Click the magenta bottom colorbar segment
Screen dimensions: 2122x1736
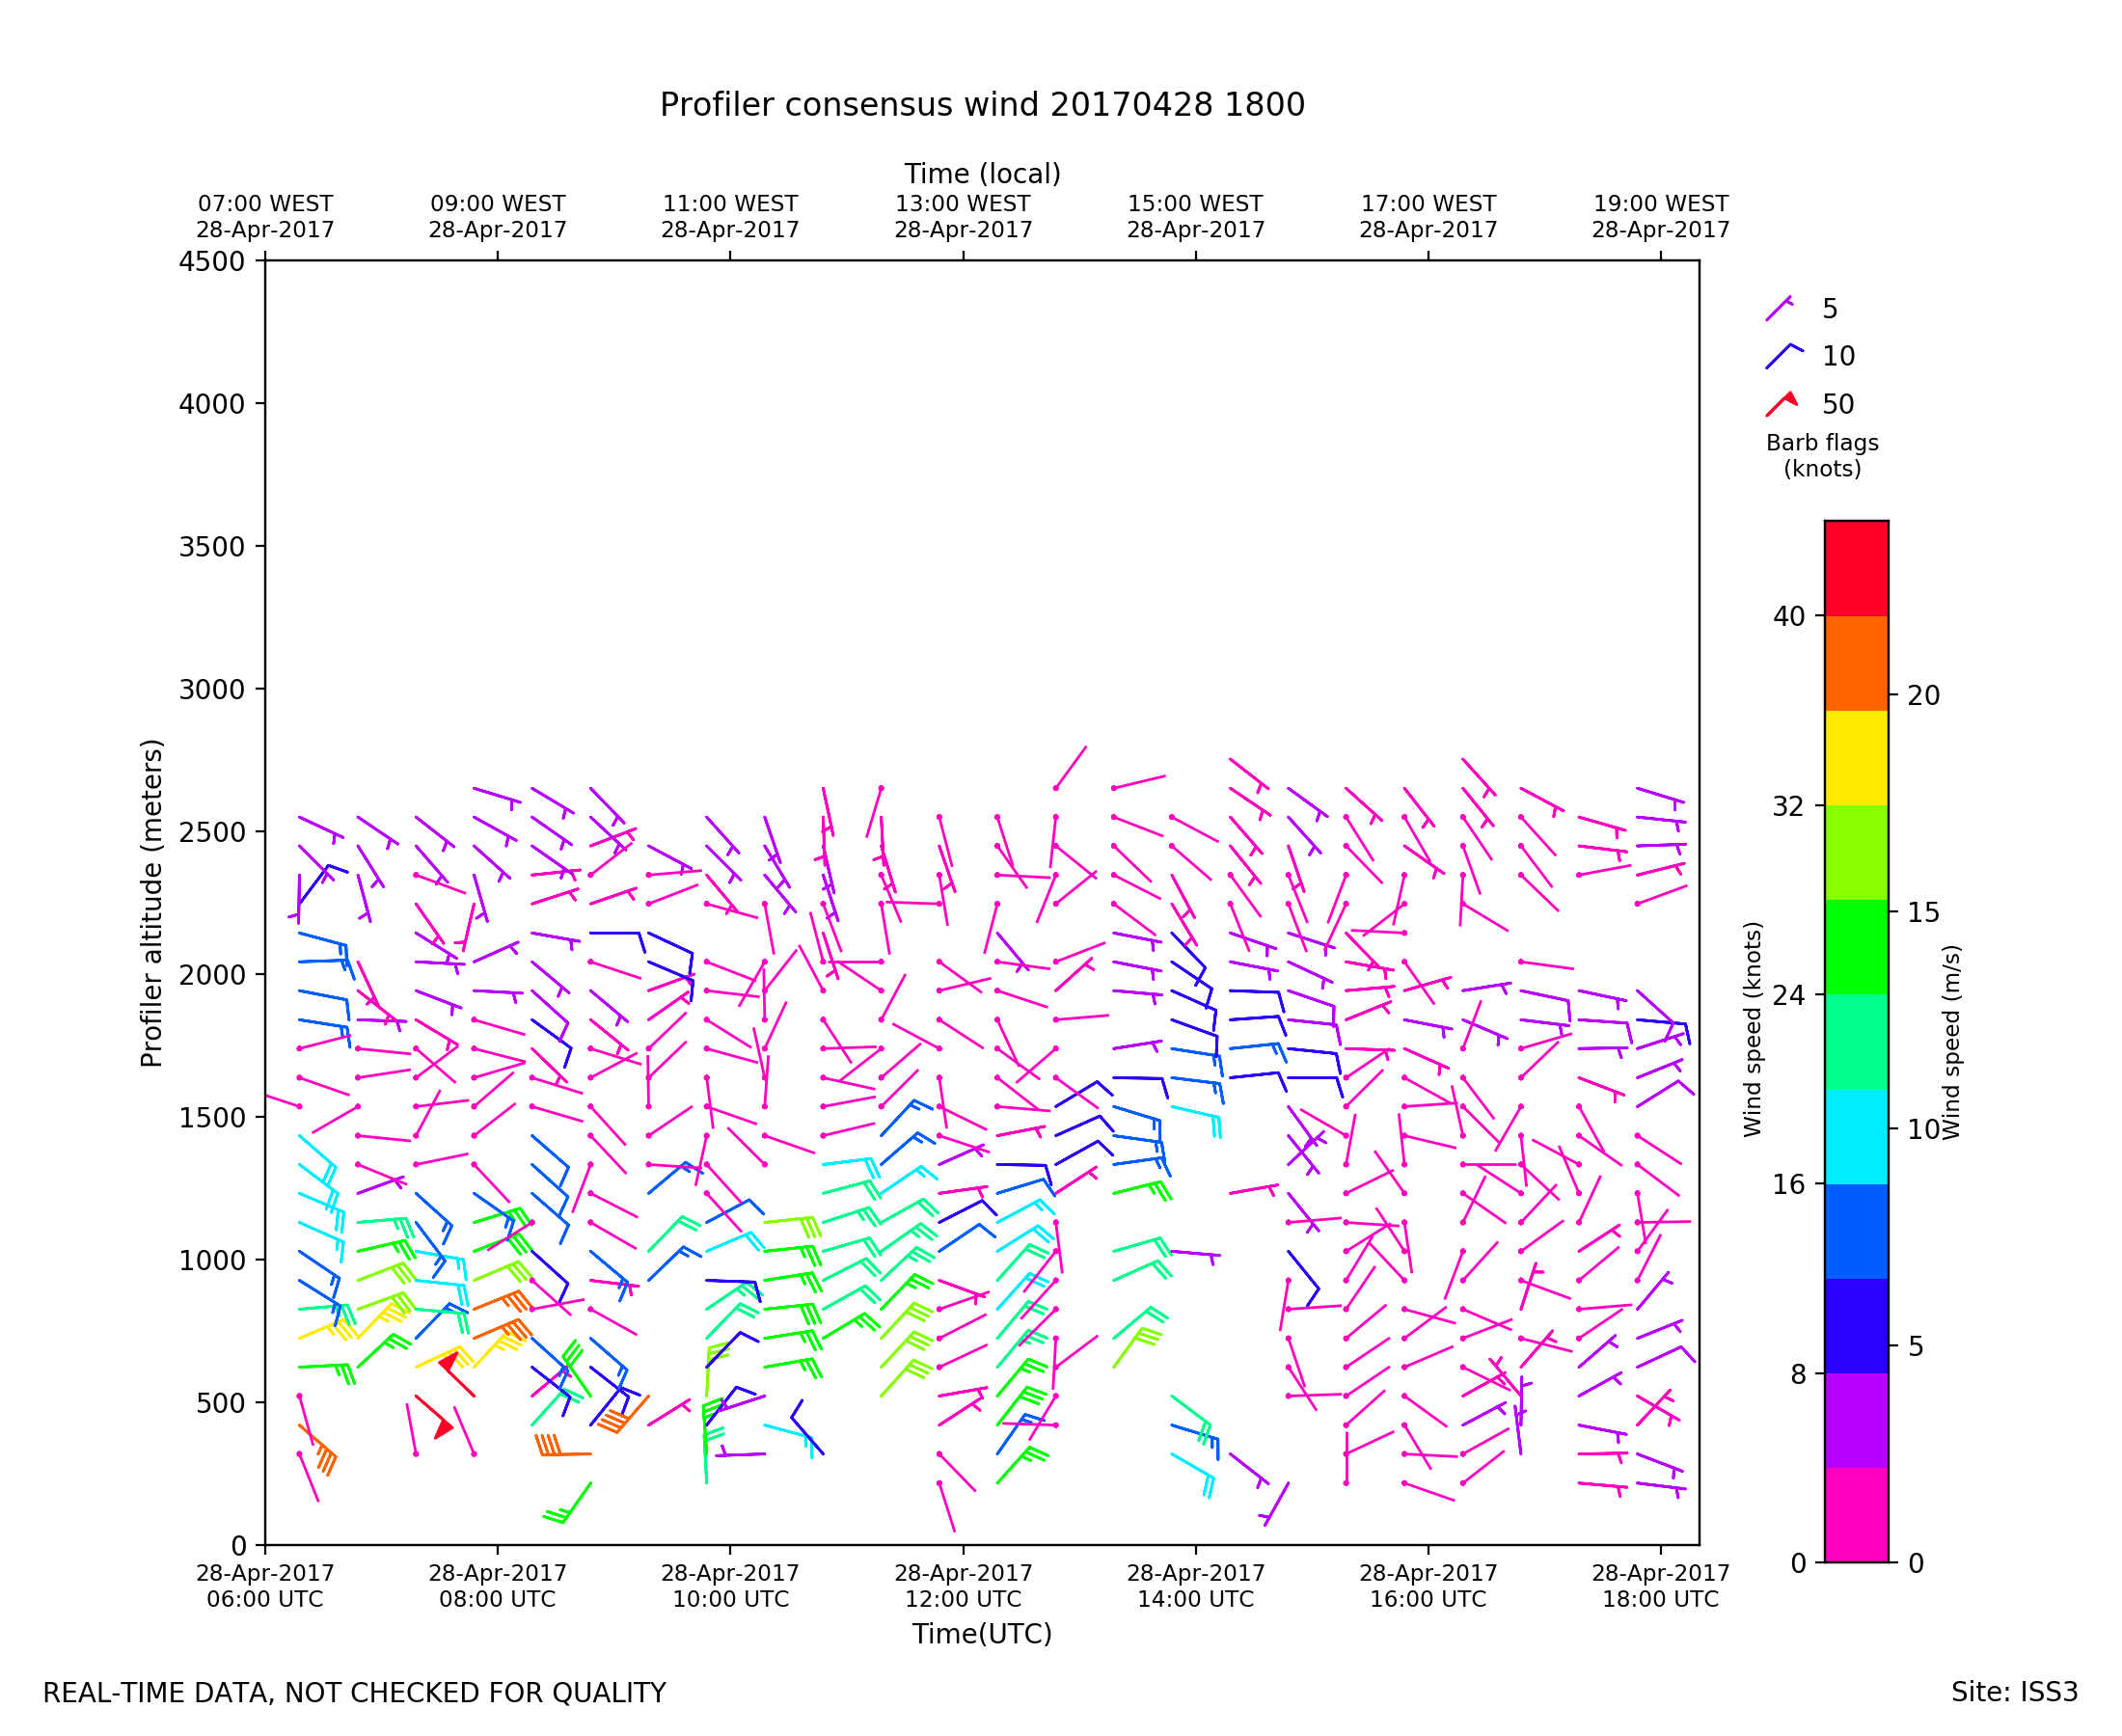1855,1513
